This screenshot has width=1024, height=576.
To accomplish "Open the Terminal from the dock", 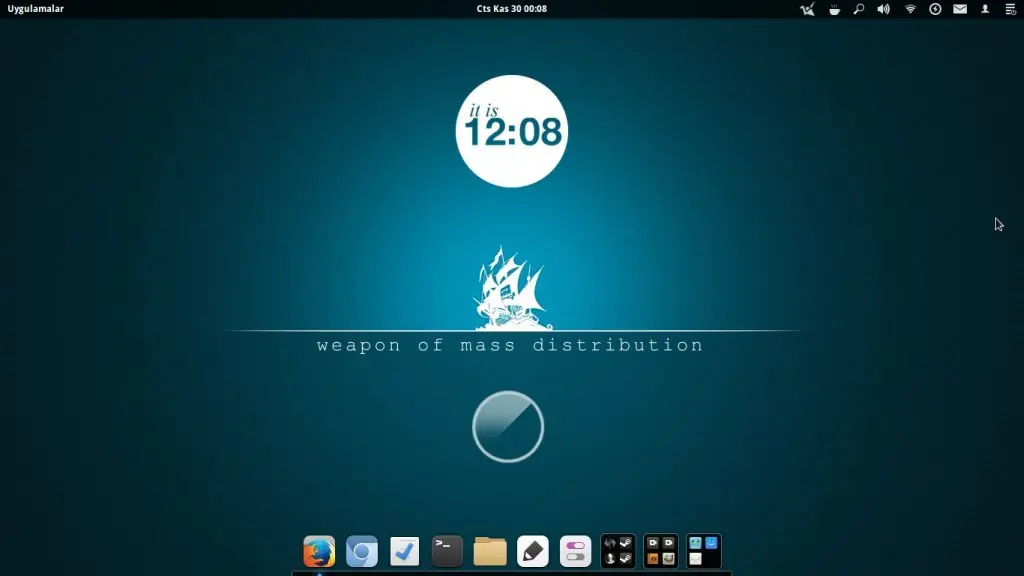I will (x=447, y=551).
